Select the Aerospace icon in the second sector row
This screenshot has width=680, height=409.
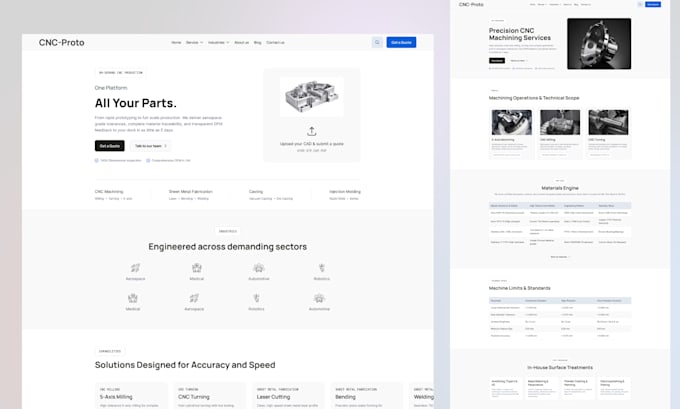click(x=194, y=298)
